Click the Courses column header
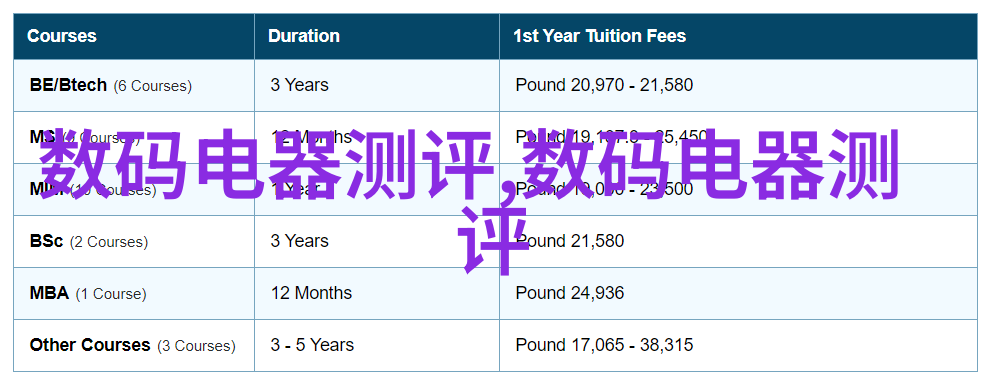Image resolution: width=986 pixels, height=386 pixels. [x=62, y=36]
